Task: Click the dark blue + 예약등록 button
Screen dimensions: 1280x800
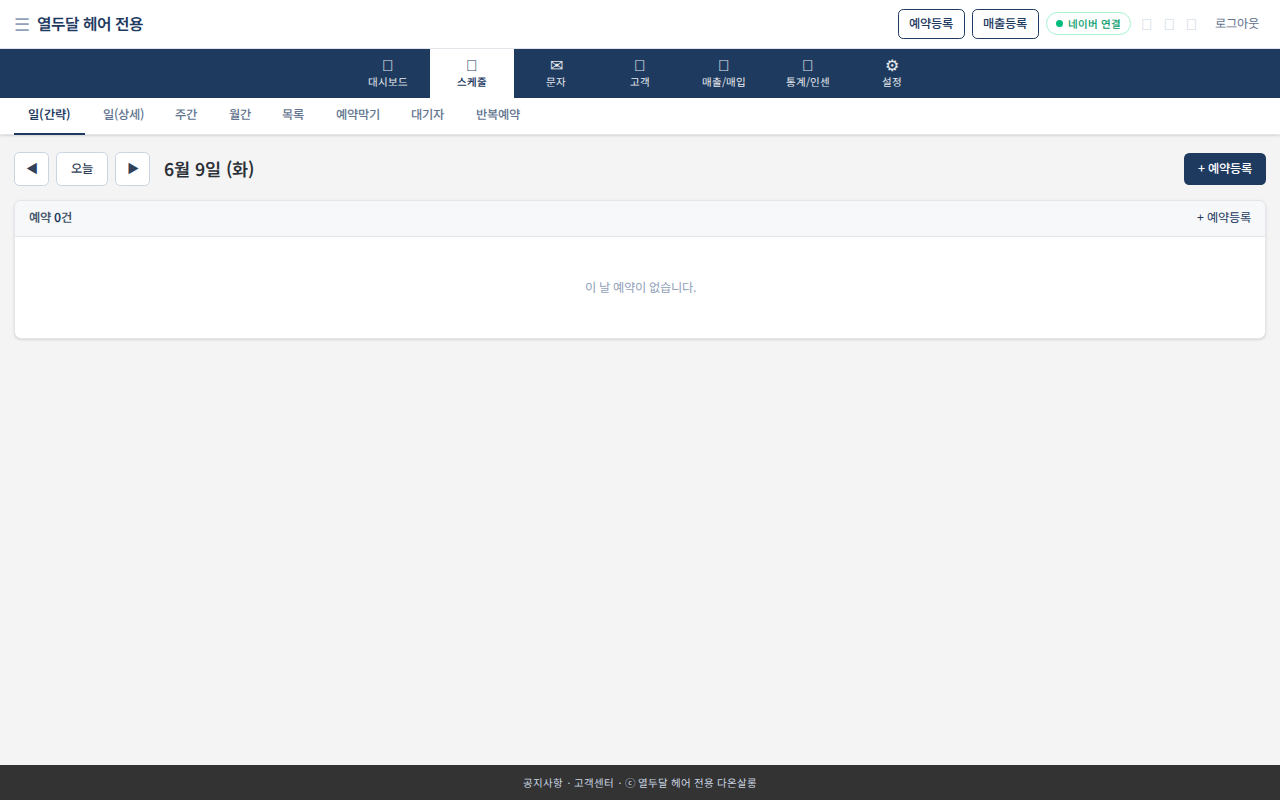Action: coord(1225,169)
